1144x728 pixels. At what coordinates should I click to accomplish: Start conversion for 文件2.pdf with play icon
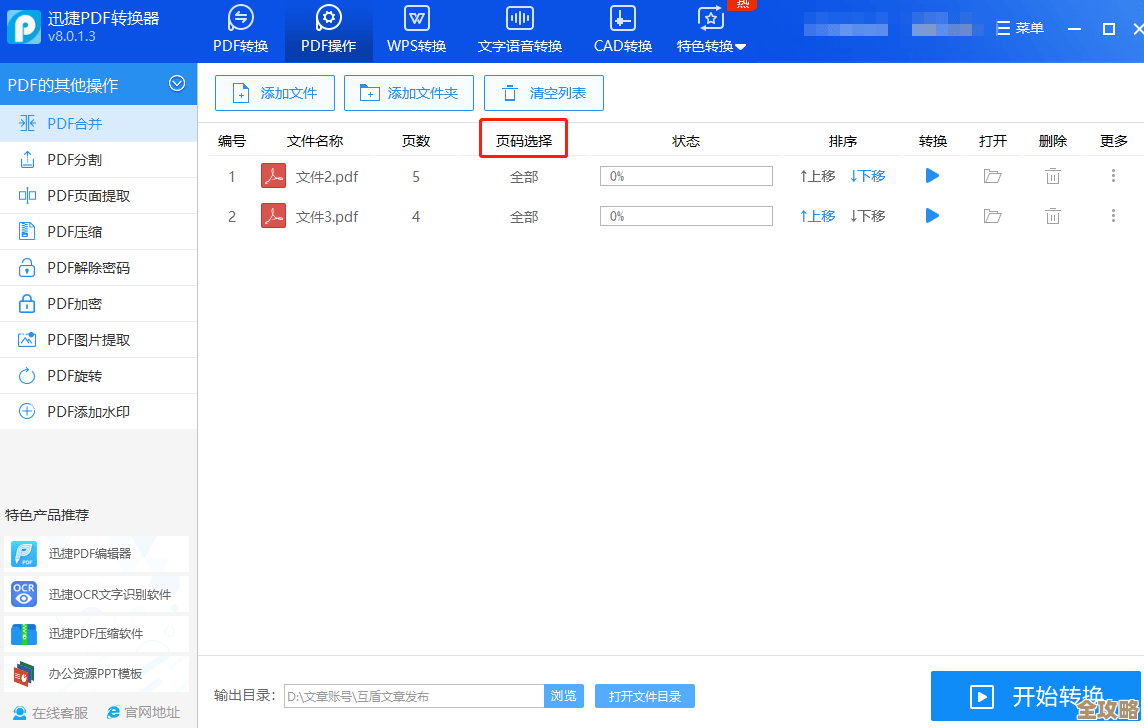(x=932, y=175)
